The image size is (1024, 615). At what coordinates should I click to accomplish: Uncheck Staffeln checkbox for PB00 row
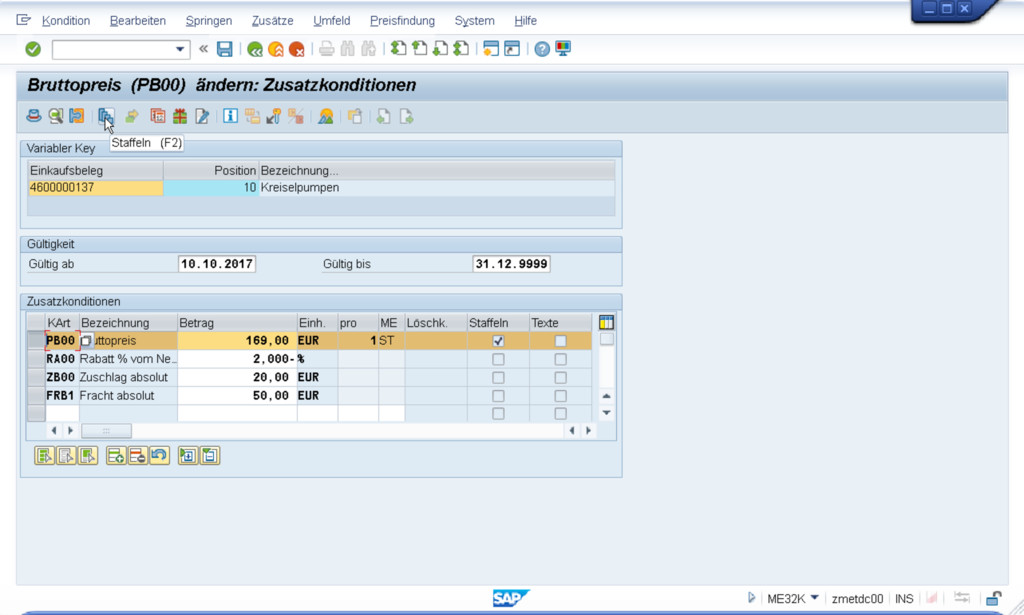[498, 341]
